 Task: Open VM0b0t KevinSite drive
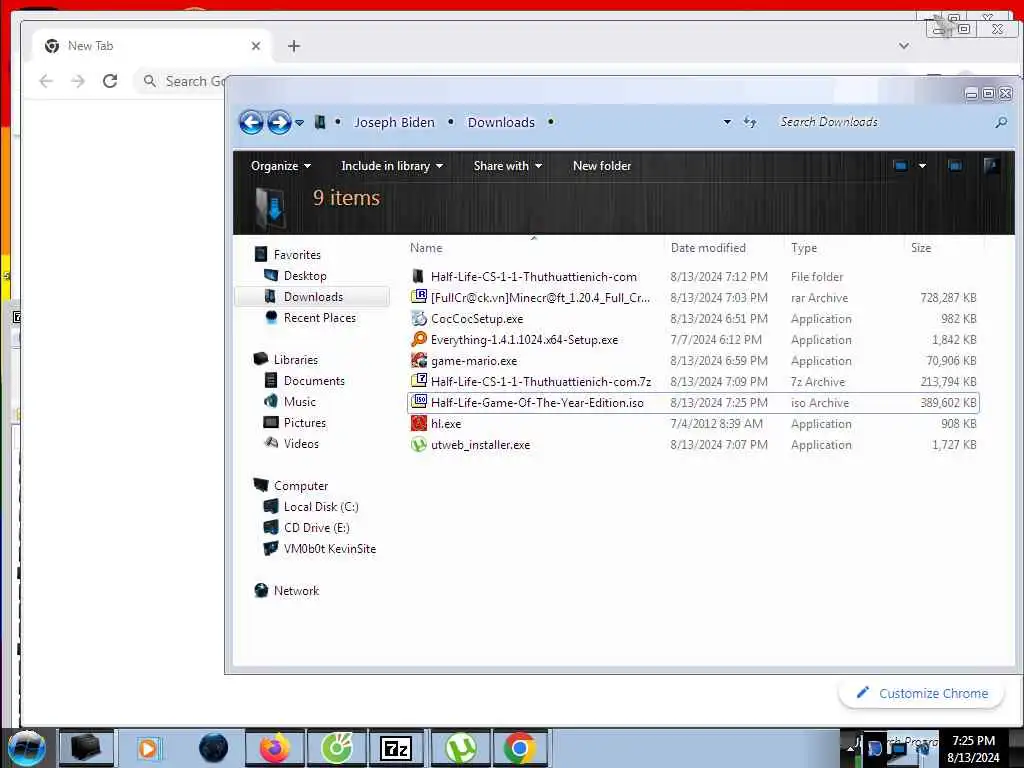330,549
